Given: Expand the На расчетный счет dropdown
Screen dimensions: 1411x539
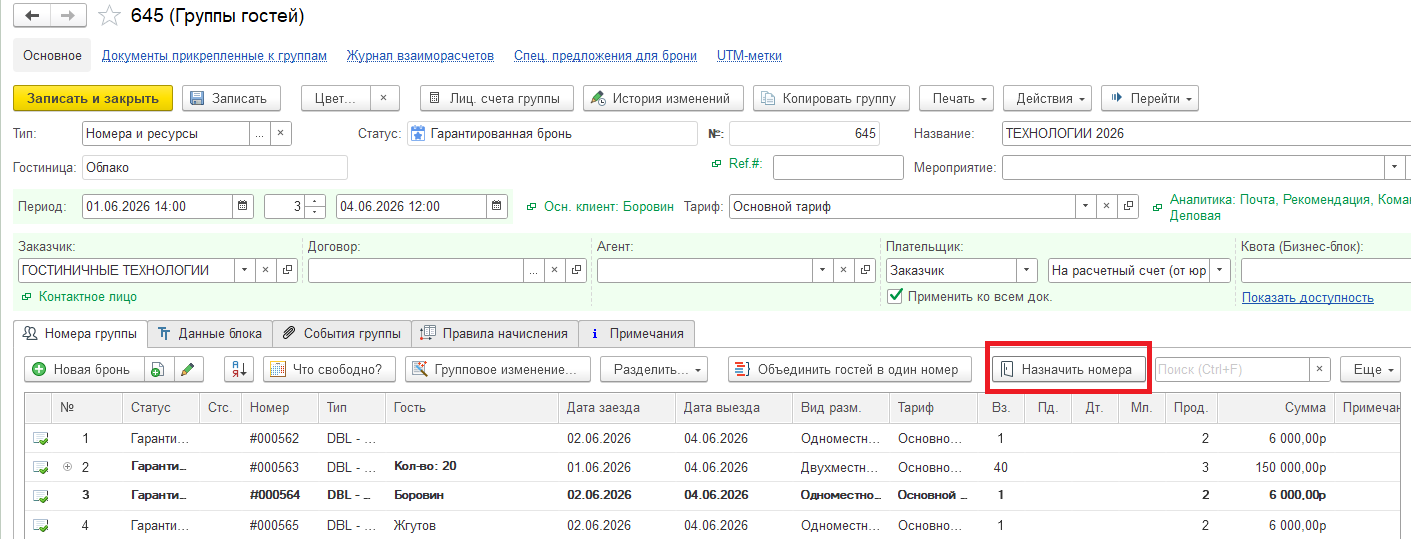Looking at the screenshot, I should (1220, 270).
